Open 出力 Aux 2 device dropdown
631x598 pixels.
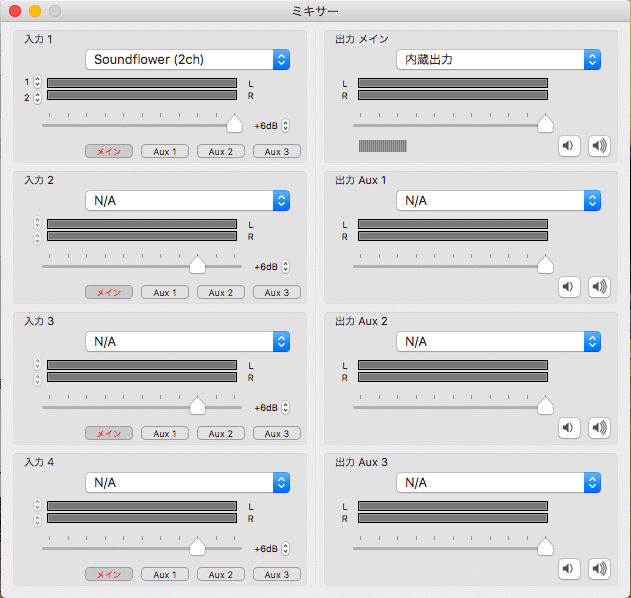[499, 341]
